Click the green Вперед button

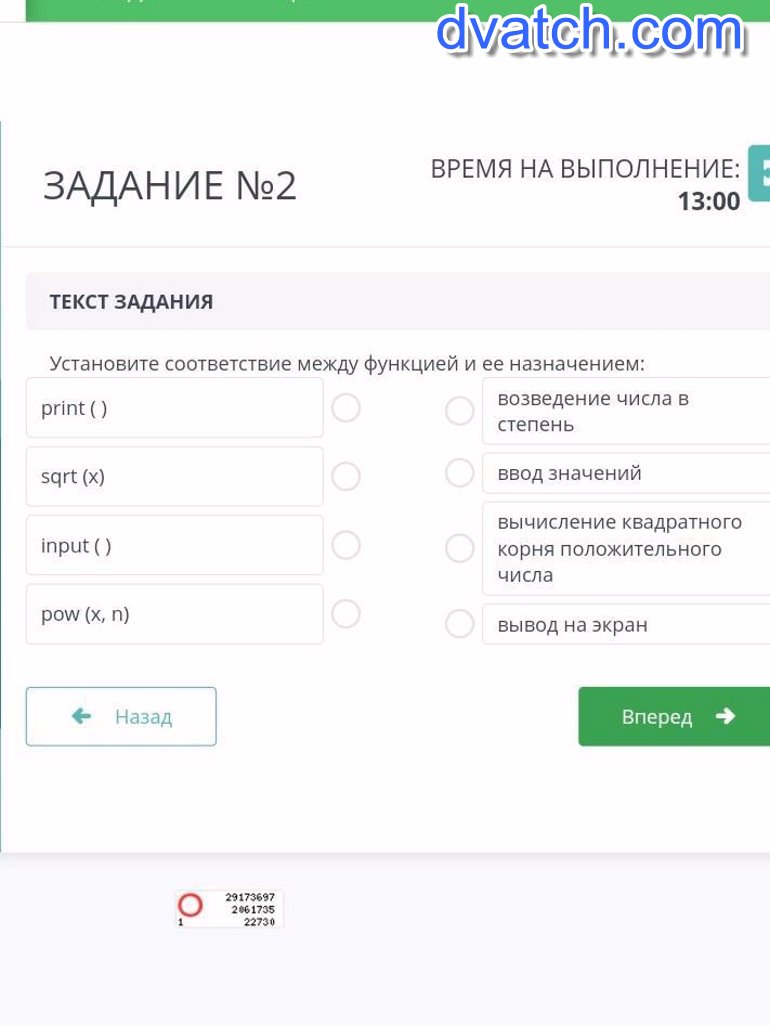[x=673, y=716]
